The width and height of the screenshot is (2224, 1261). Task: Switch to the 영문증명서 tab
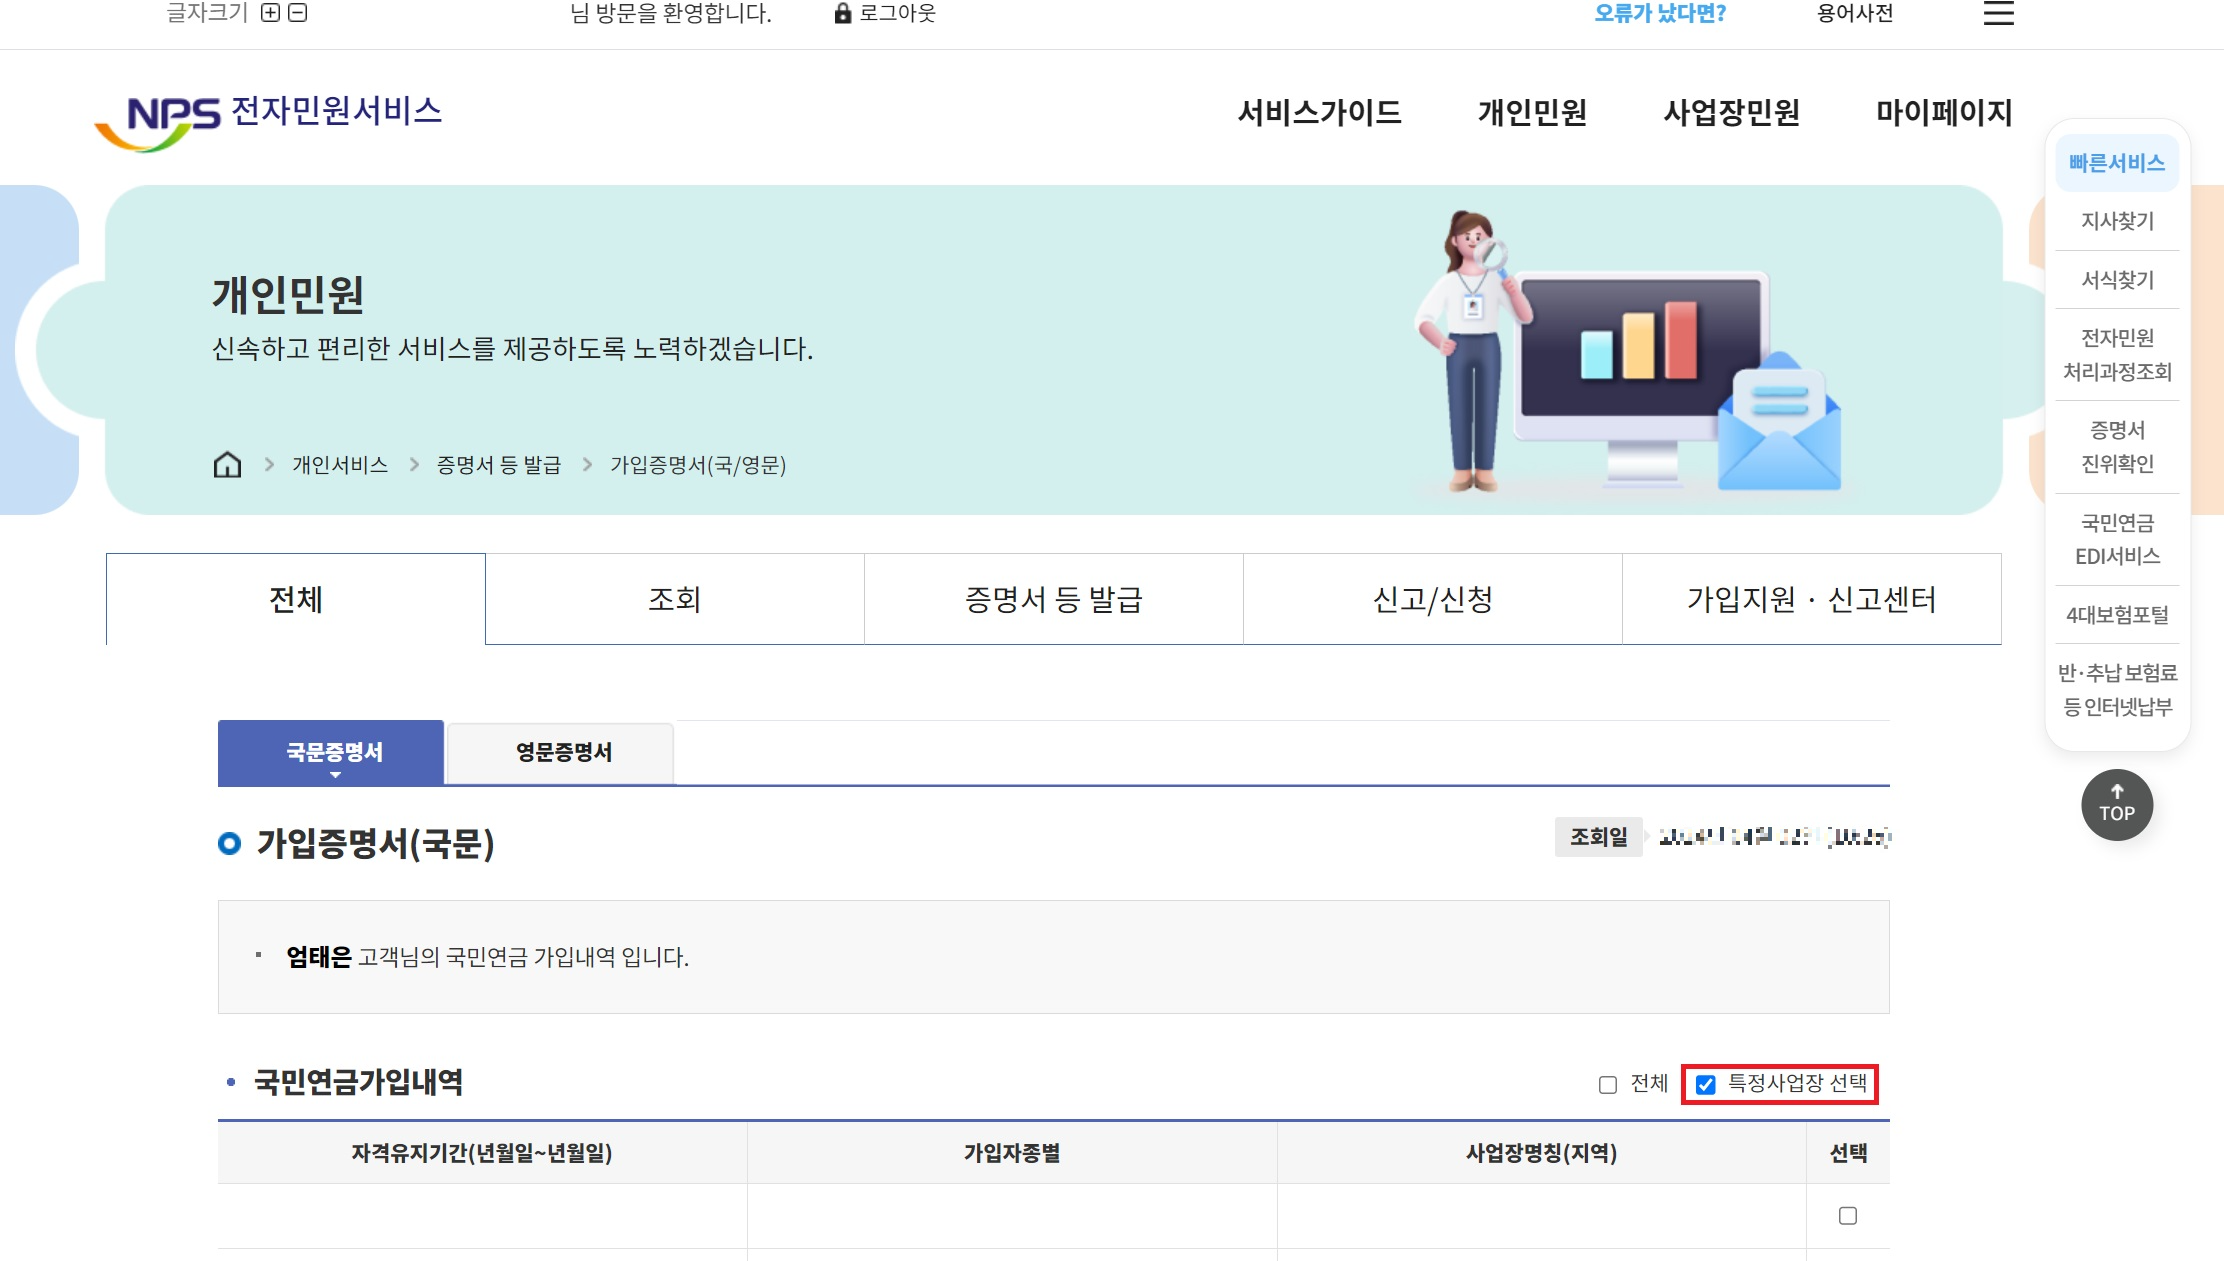(x=563, y=753)
